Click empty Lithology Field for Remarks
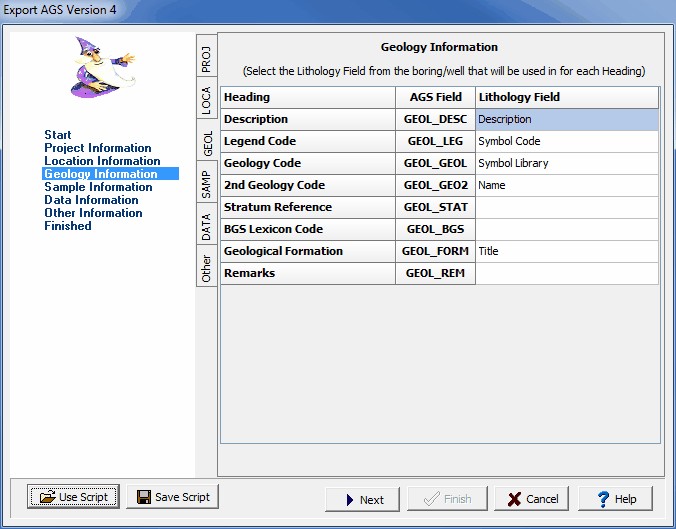 tap(567, 274)
